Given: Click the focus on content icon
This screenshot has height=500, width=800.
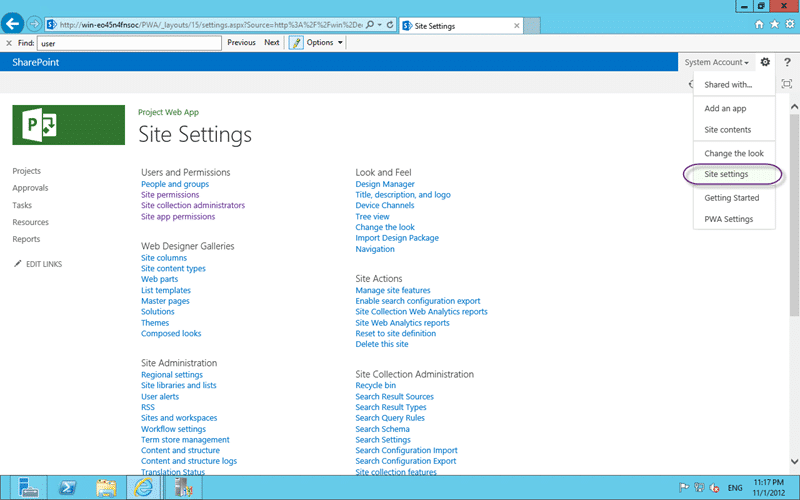Looking at the screenshot, I should point(787,84).
